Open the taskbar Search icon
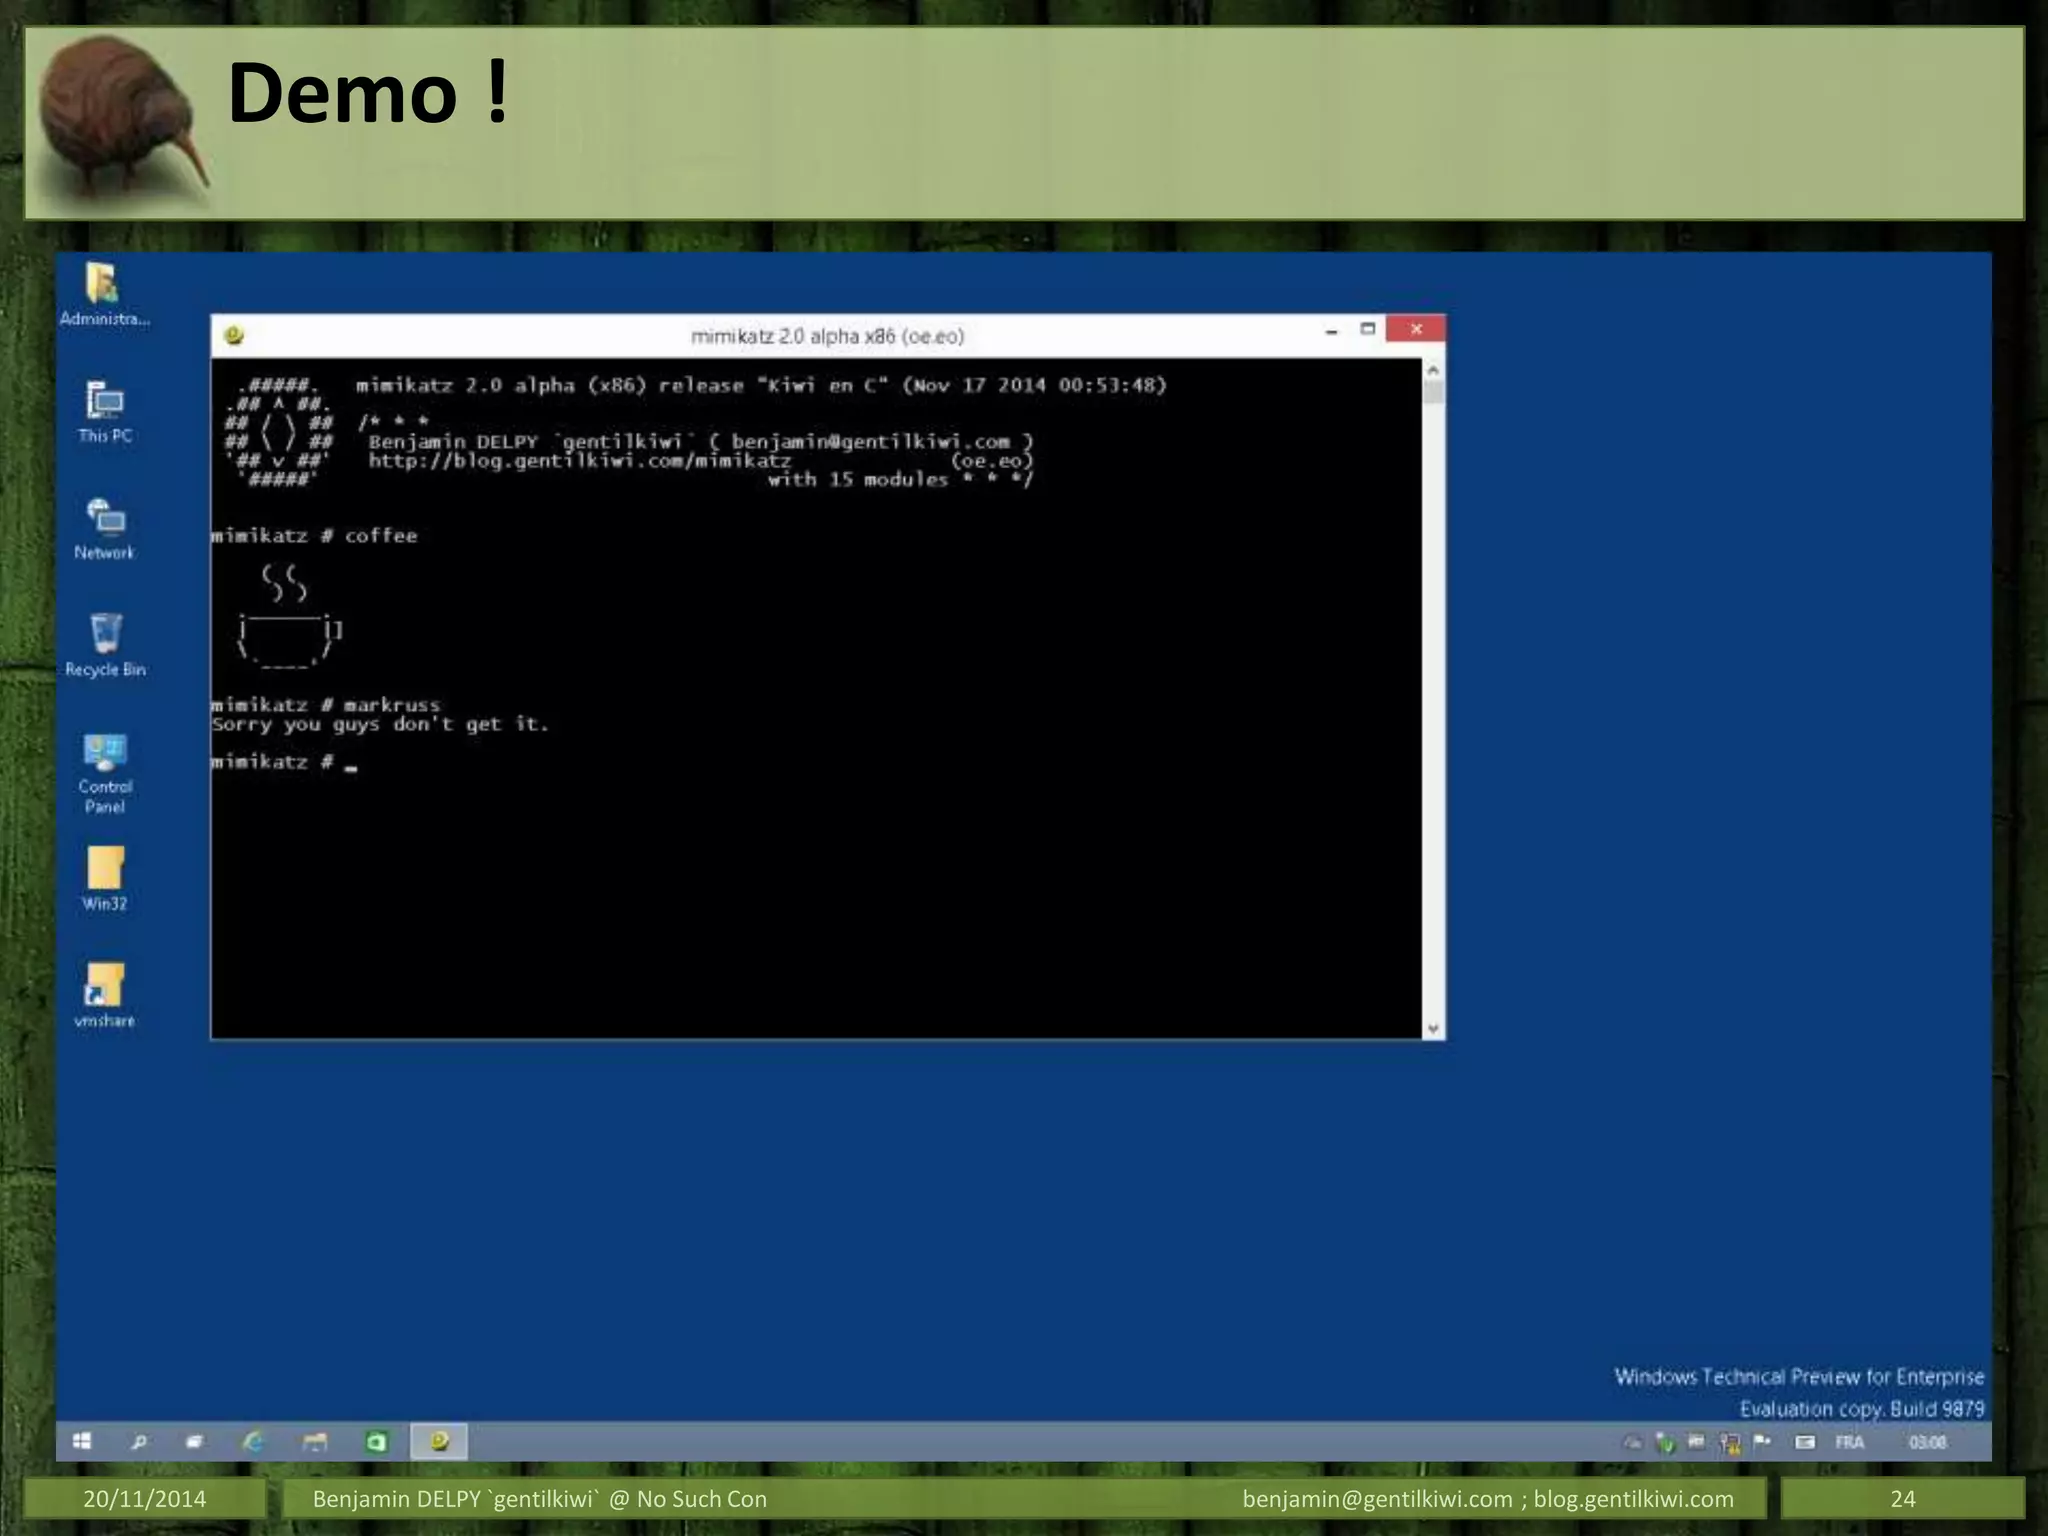Screen dimensions: 2048x1536 (x=139, y=1441)
